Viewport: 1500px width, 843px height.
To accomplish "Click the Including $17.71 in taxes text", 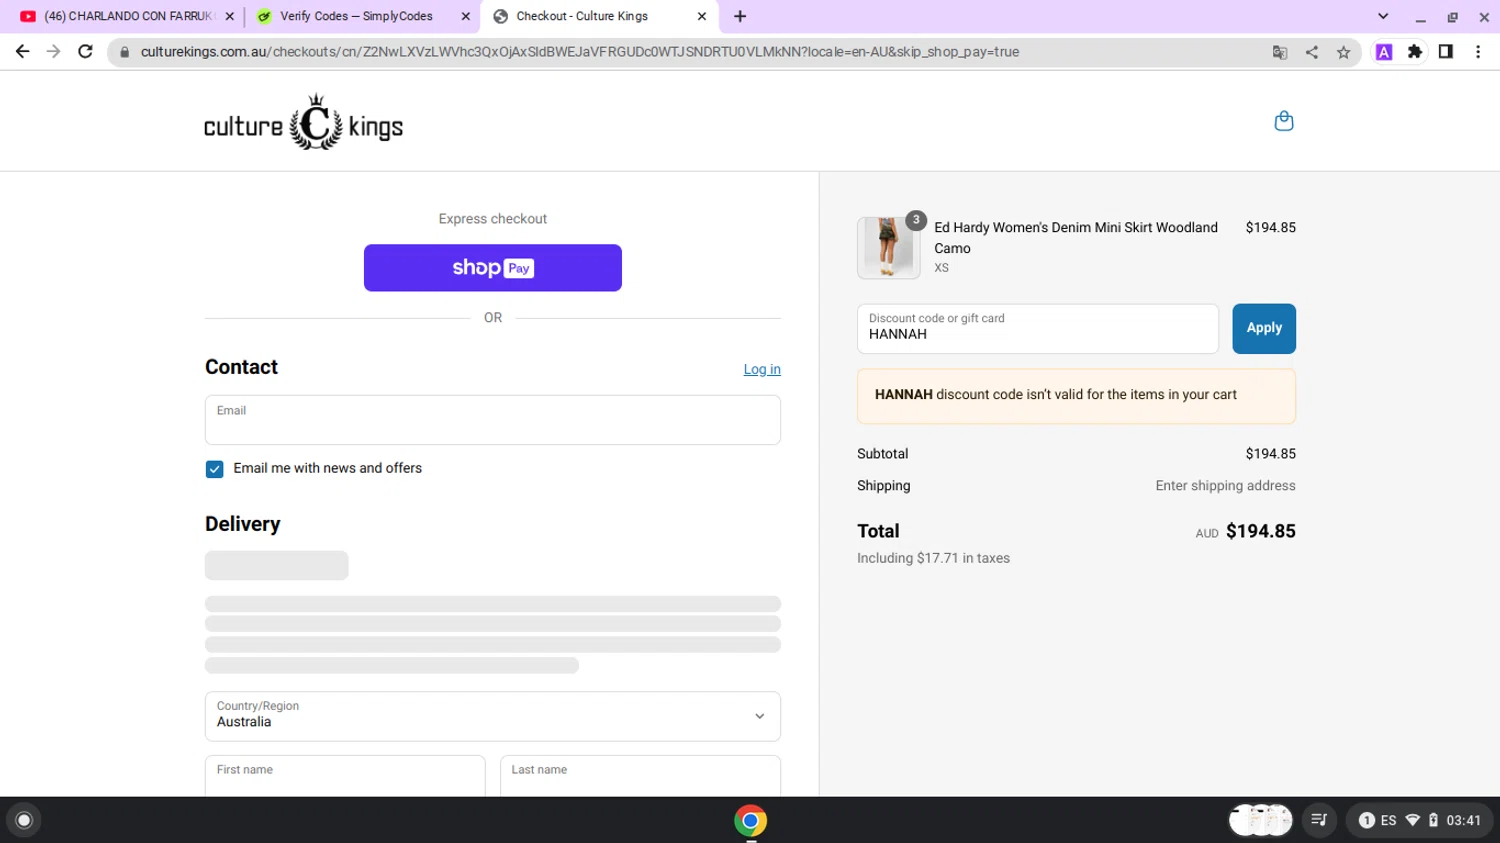I will pos(933,558).
